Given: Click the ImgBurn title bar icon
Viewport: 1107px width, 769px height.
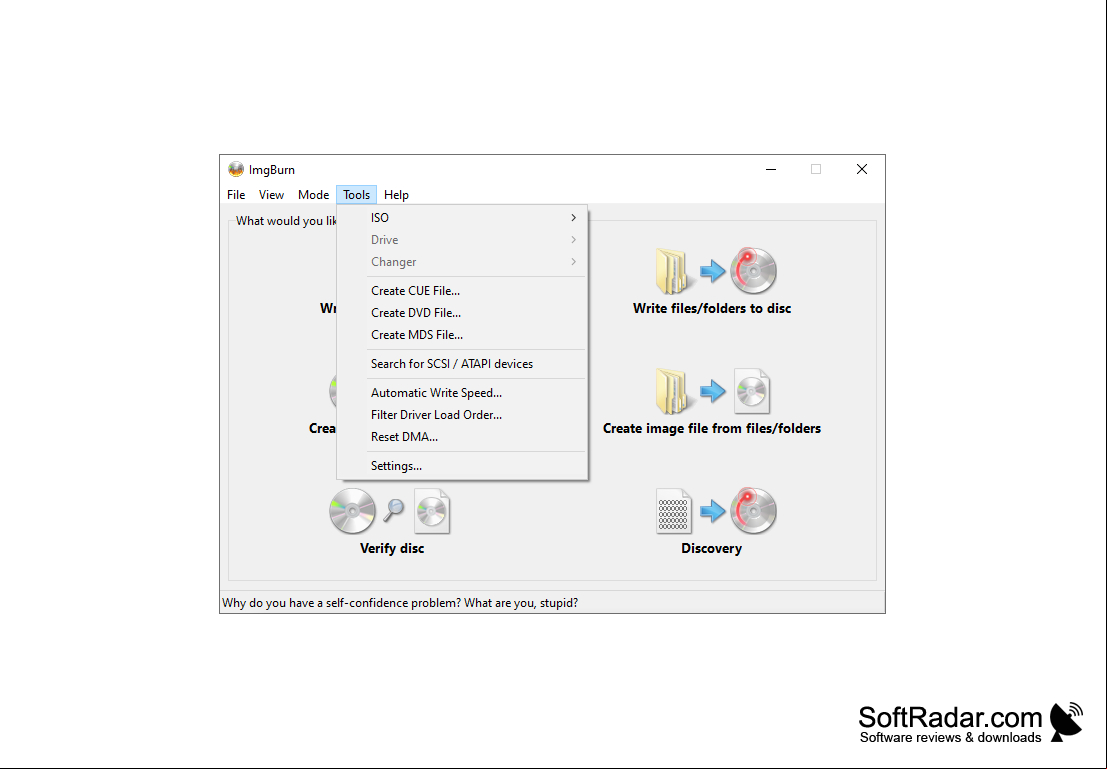Looking at the screenshot, I should (236, 169).
